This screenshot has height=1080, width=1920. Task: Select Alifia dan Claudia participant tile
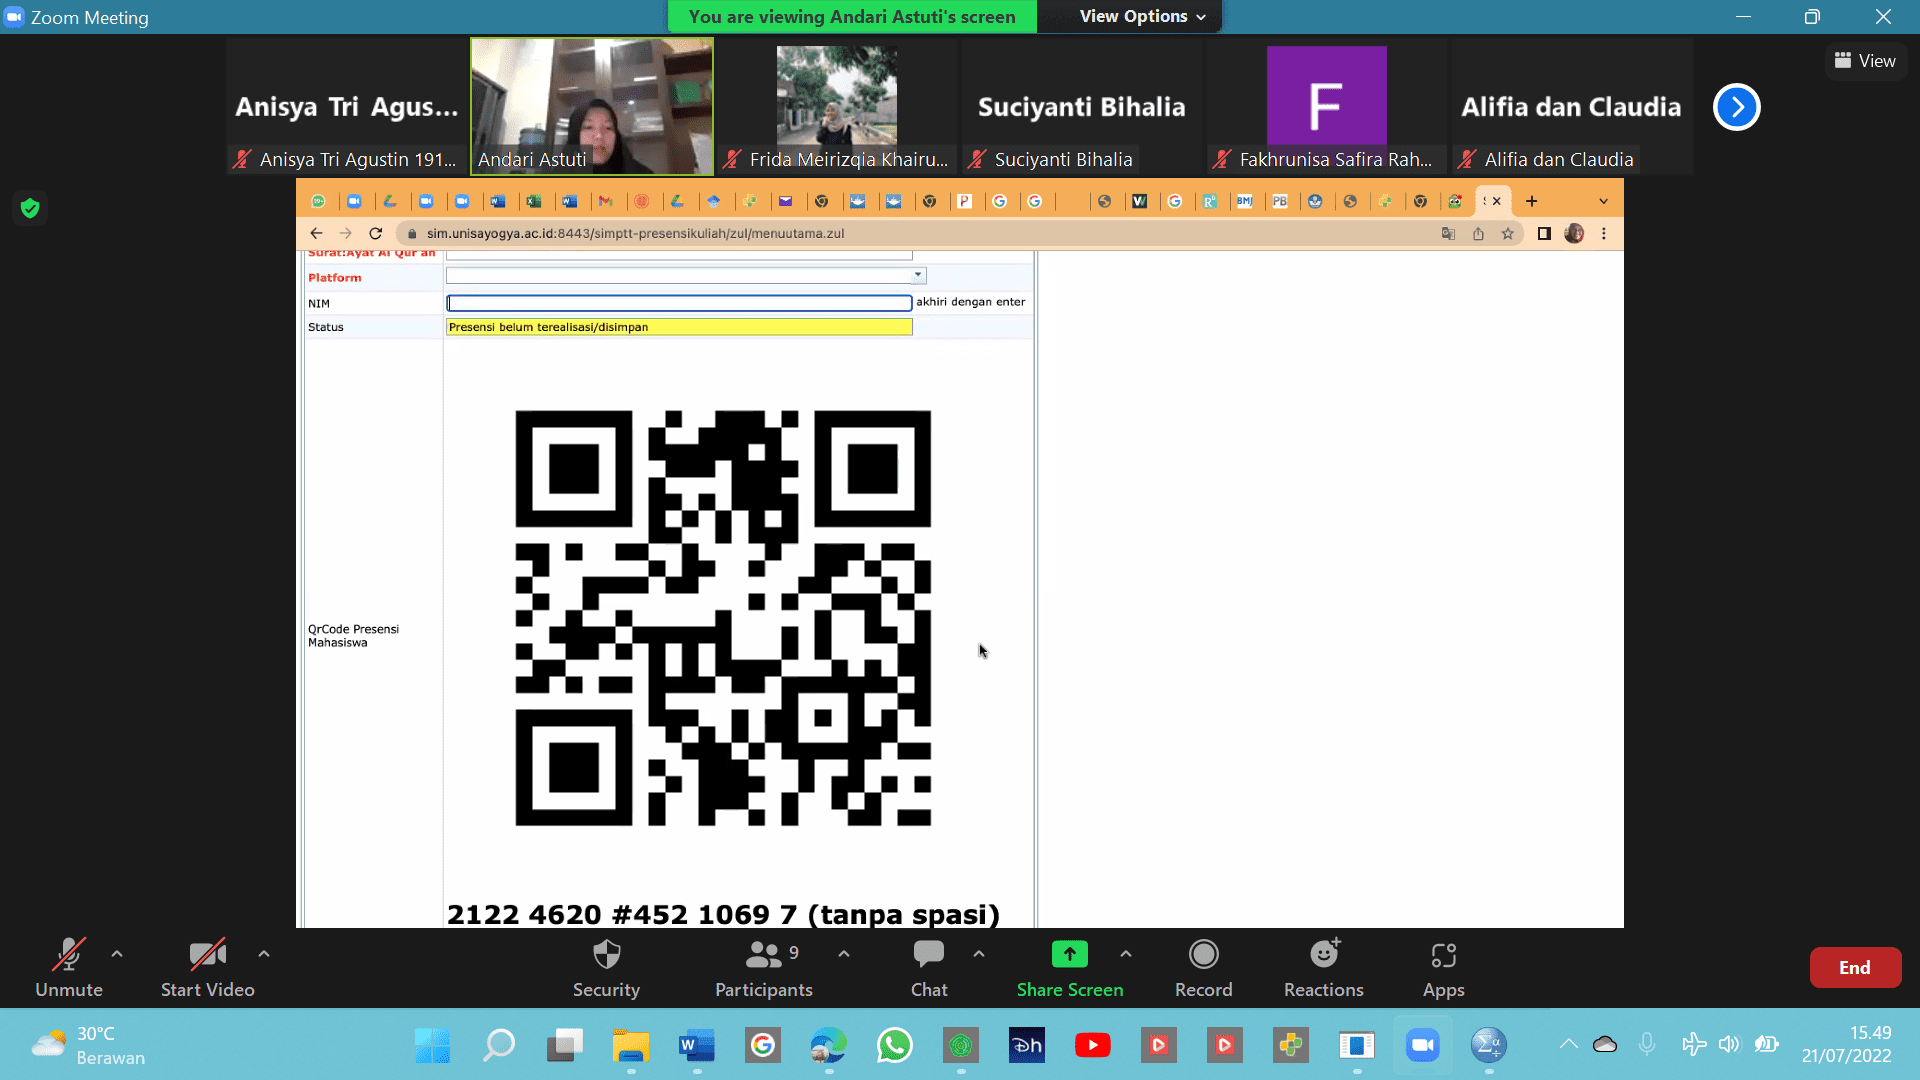[x=1572, y=106]
